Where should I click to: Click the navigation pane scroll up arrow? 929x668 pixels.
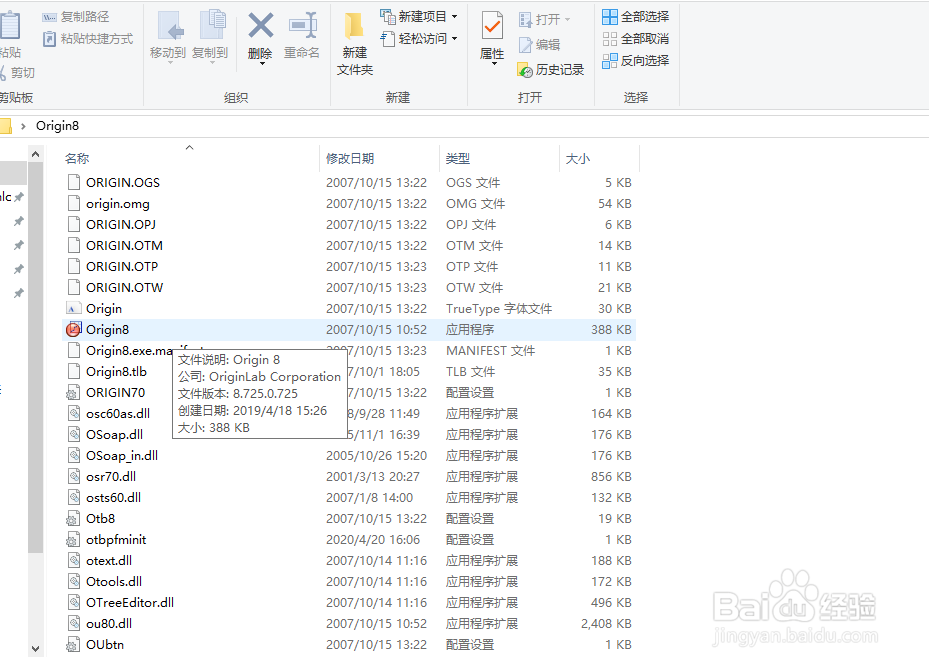[36, 155]
